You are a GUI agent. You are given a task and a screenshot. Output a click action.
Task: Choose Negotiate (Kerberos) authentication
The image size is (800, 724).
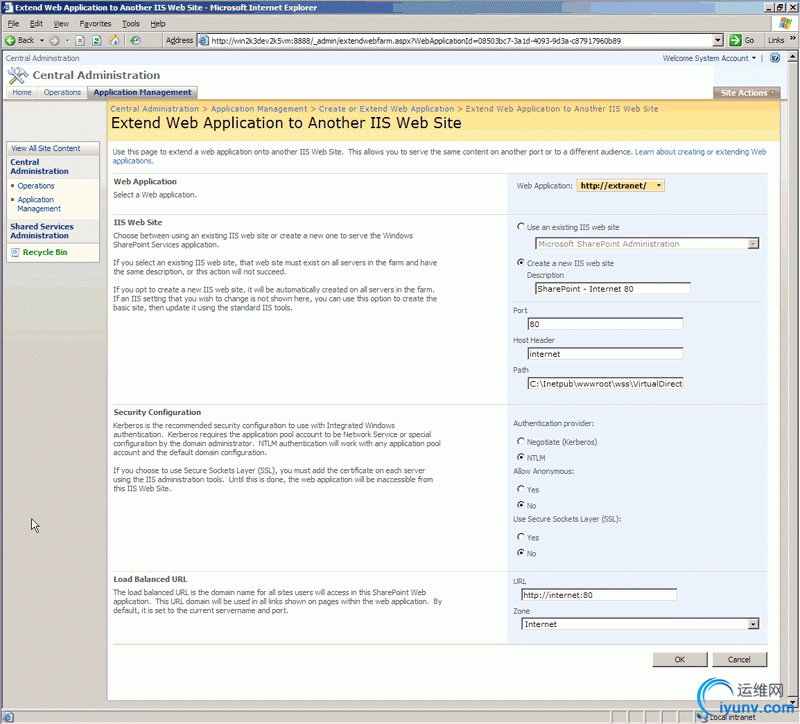tap(520, 441)
